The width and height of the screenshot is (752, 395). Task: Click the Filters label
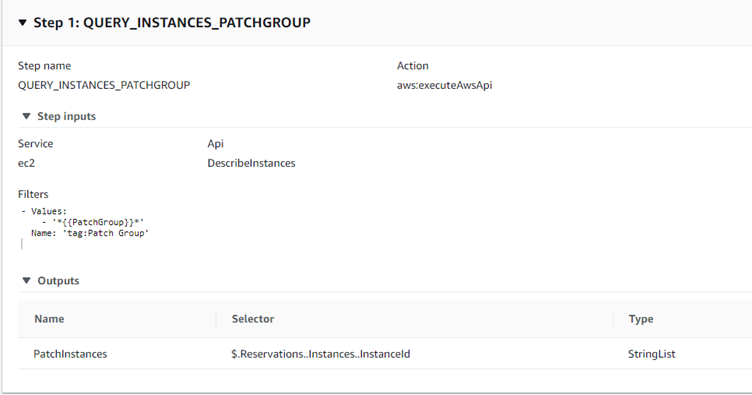coord(33,194)
